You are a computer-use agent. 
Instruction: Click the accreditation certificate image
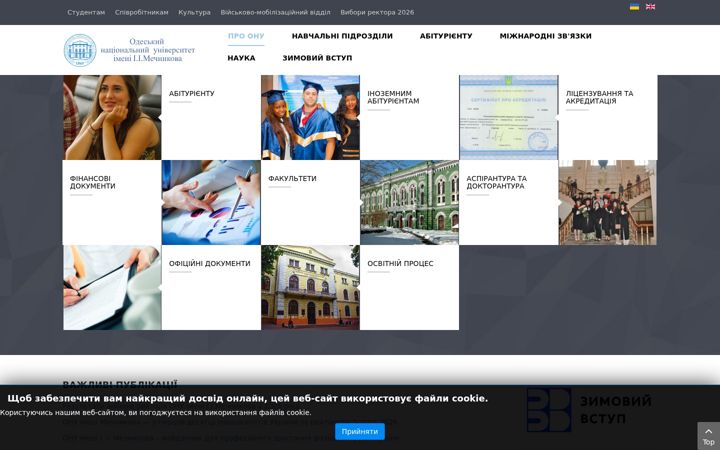point(509,118)
